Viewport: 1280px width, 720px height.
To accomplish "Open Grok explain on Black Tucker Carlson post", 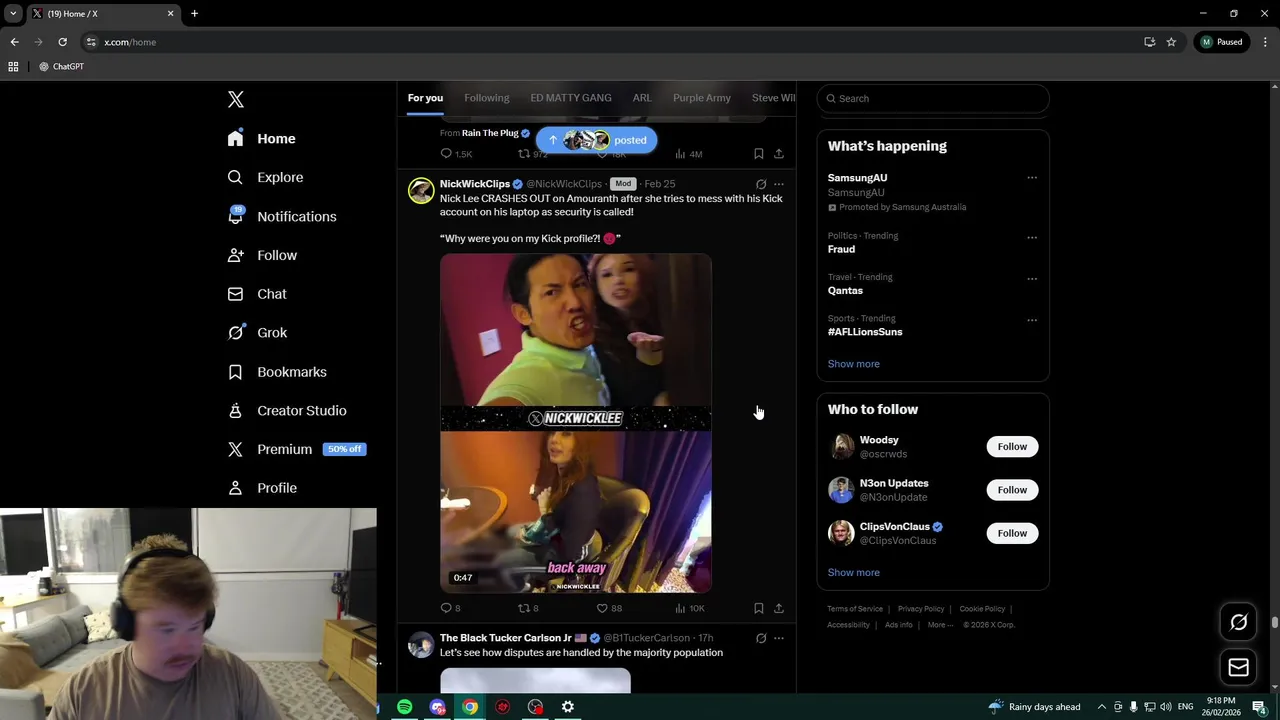I will [x=761, y=638].
